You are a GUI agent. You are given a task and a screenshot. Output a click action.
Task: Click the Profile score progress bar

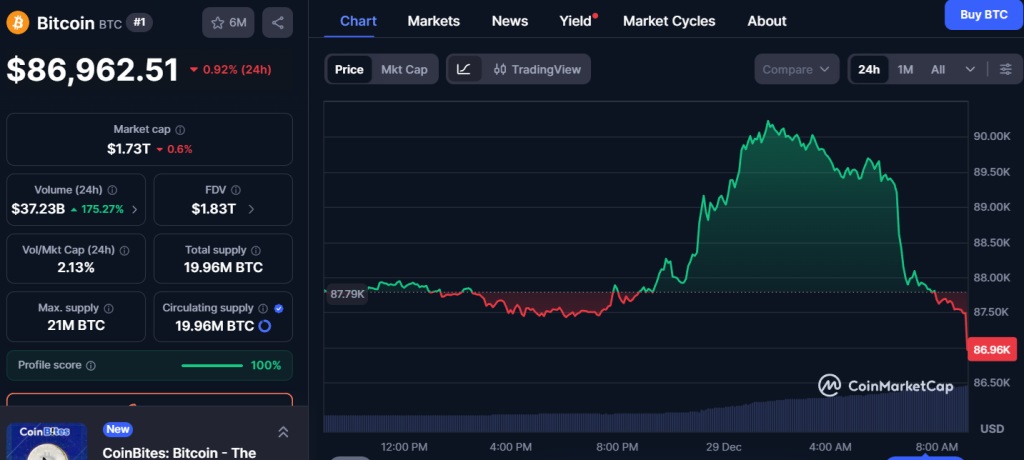click(212, 366)
